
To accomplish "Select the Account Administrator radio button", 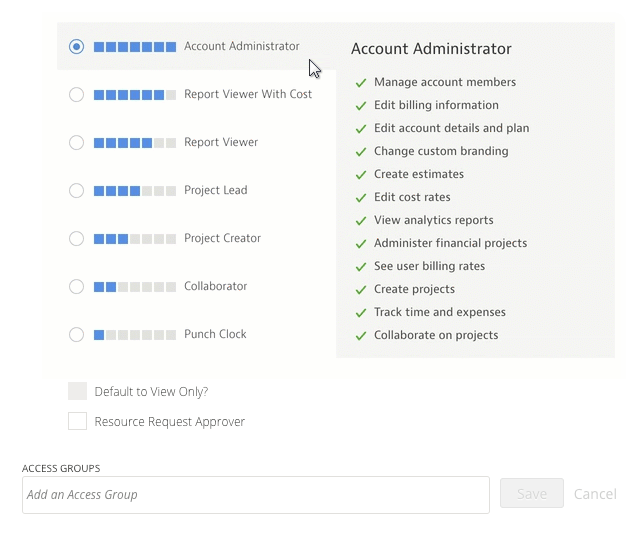I will point(77,47).
